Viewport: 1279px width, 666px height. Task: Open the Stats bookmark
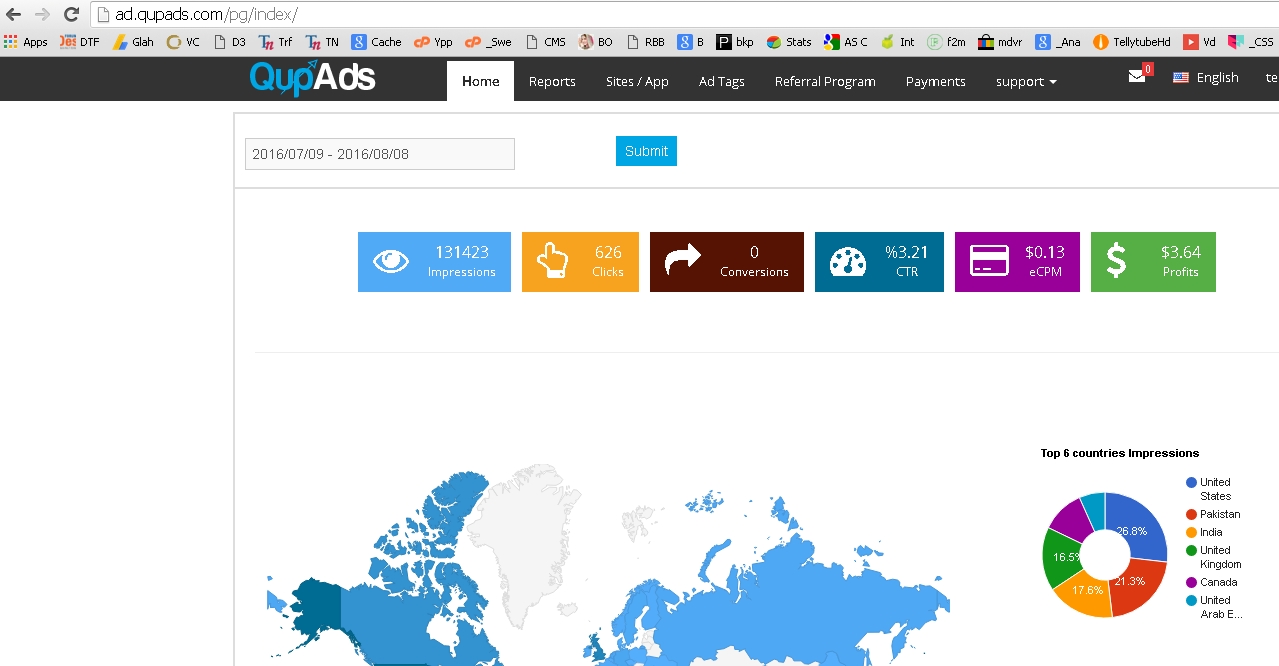click(x=789, y=42)
